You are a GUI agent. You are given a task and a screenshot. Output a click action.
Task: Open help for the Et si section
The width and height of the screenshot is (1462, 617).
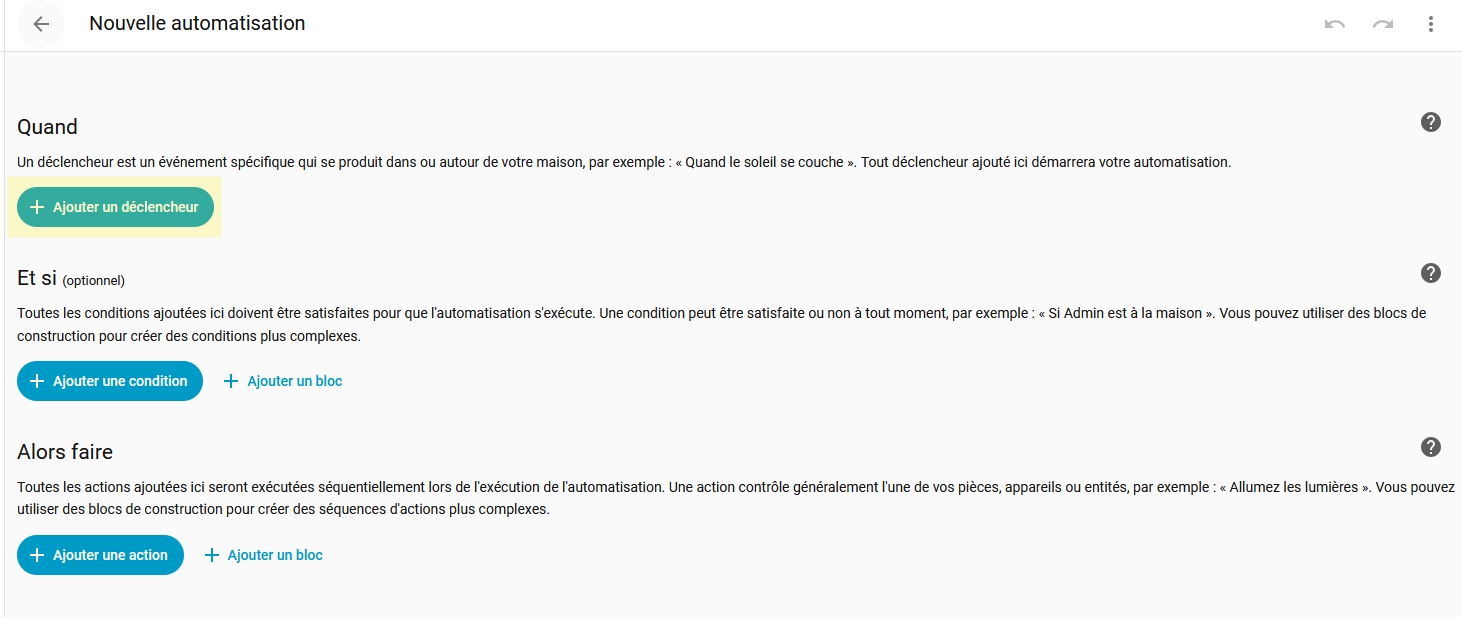click(1431, 273)
